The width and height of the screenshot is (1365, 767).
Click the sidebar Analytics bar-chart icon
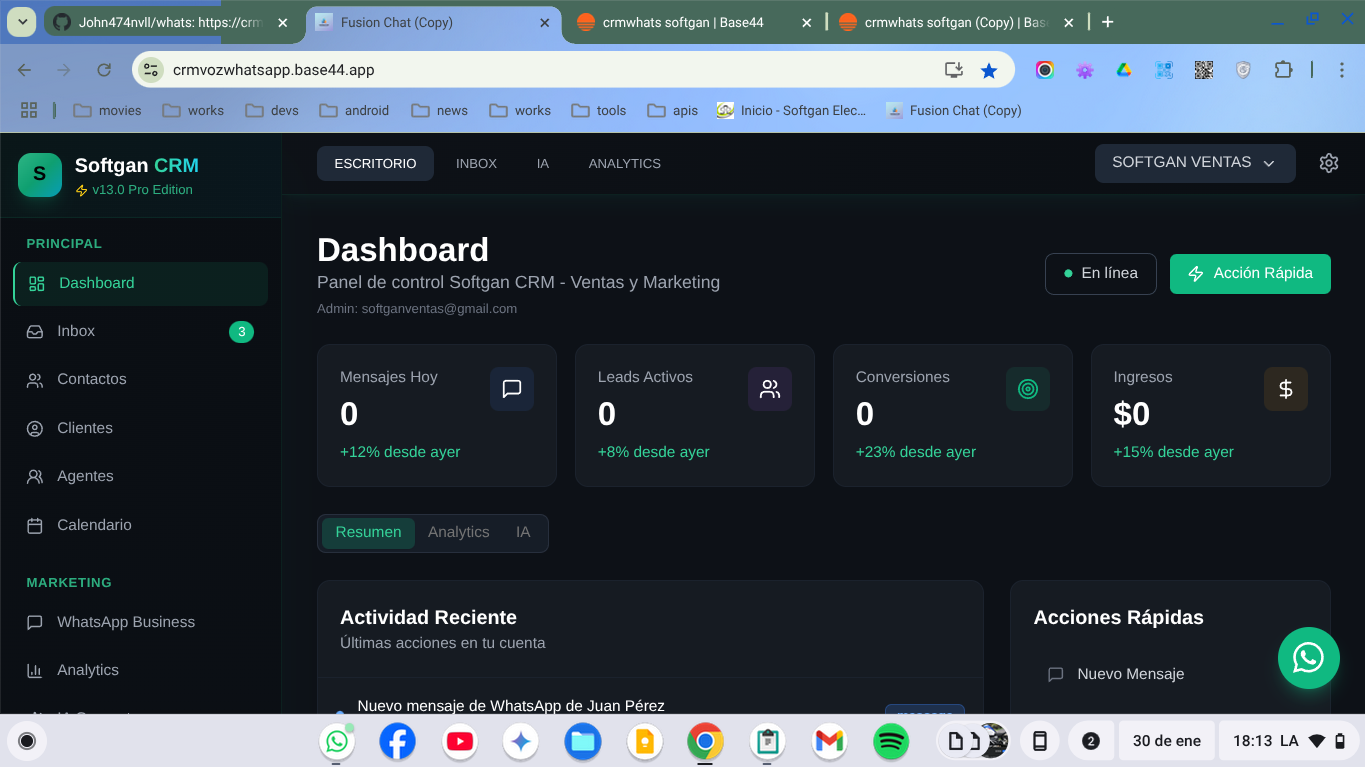click(x=35, y=671)
